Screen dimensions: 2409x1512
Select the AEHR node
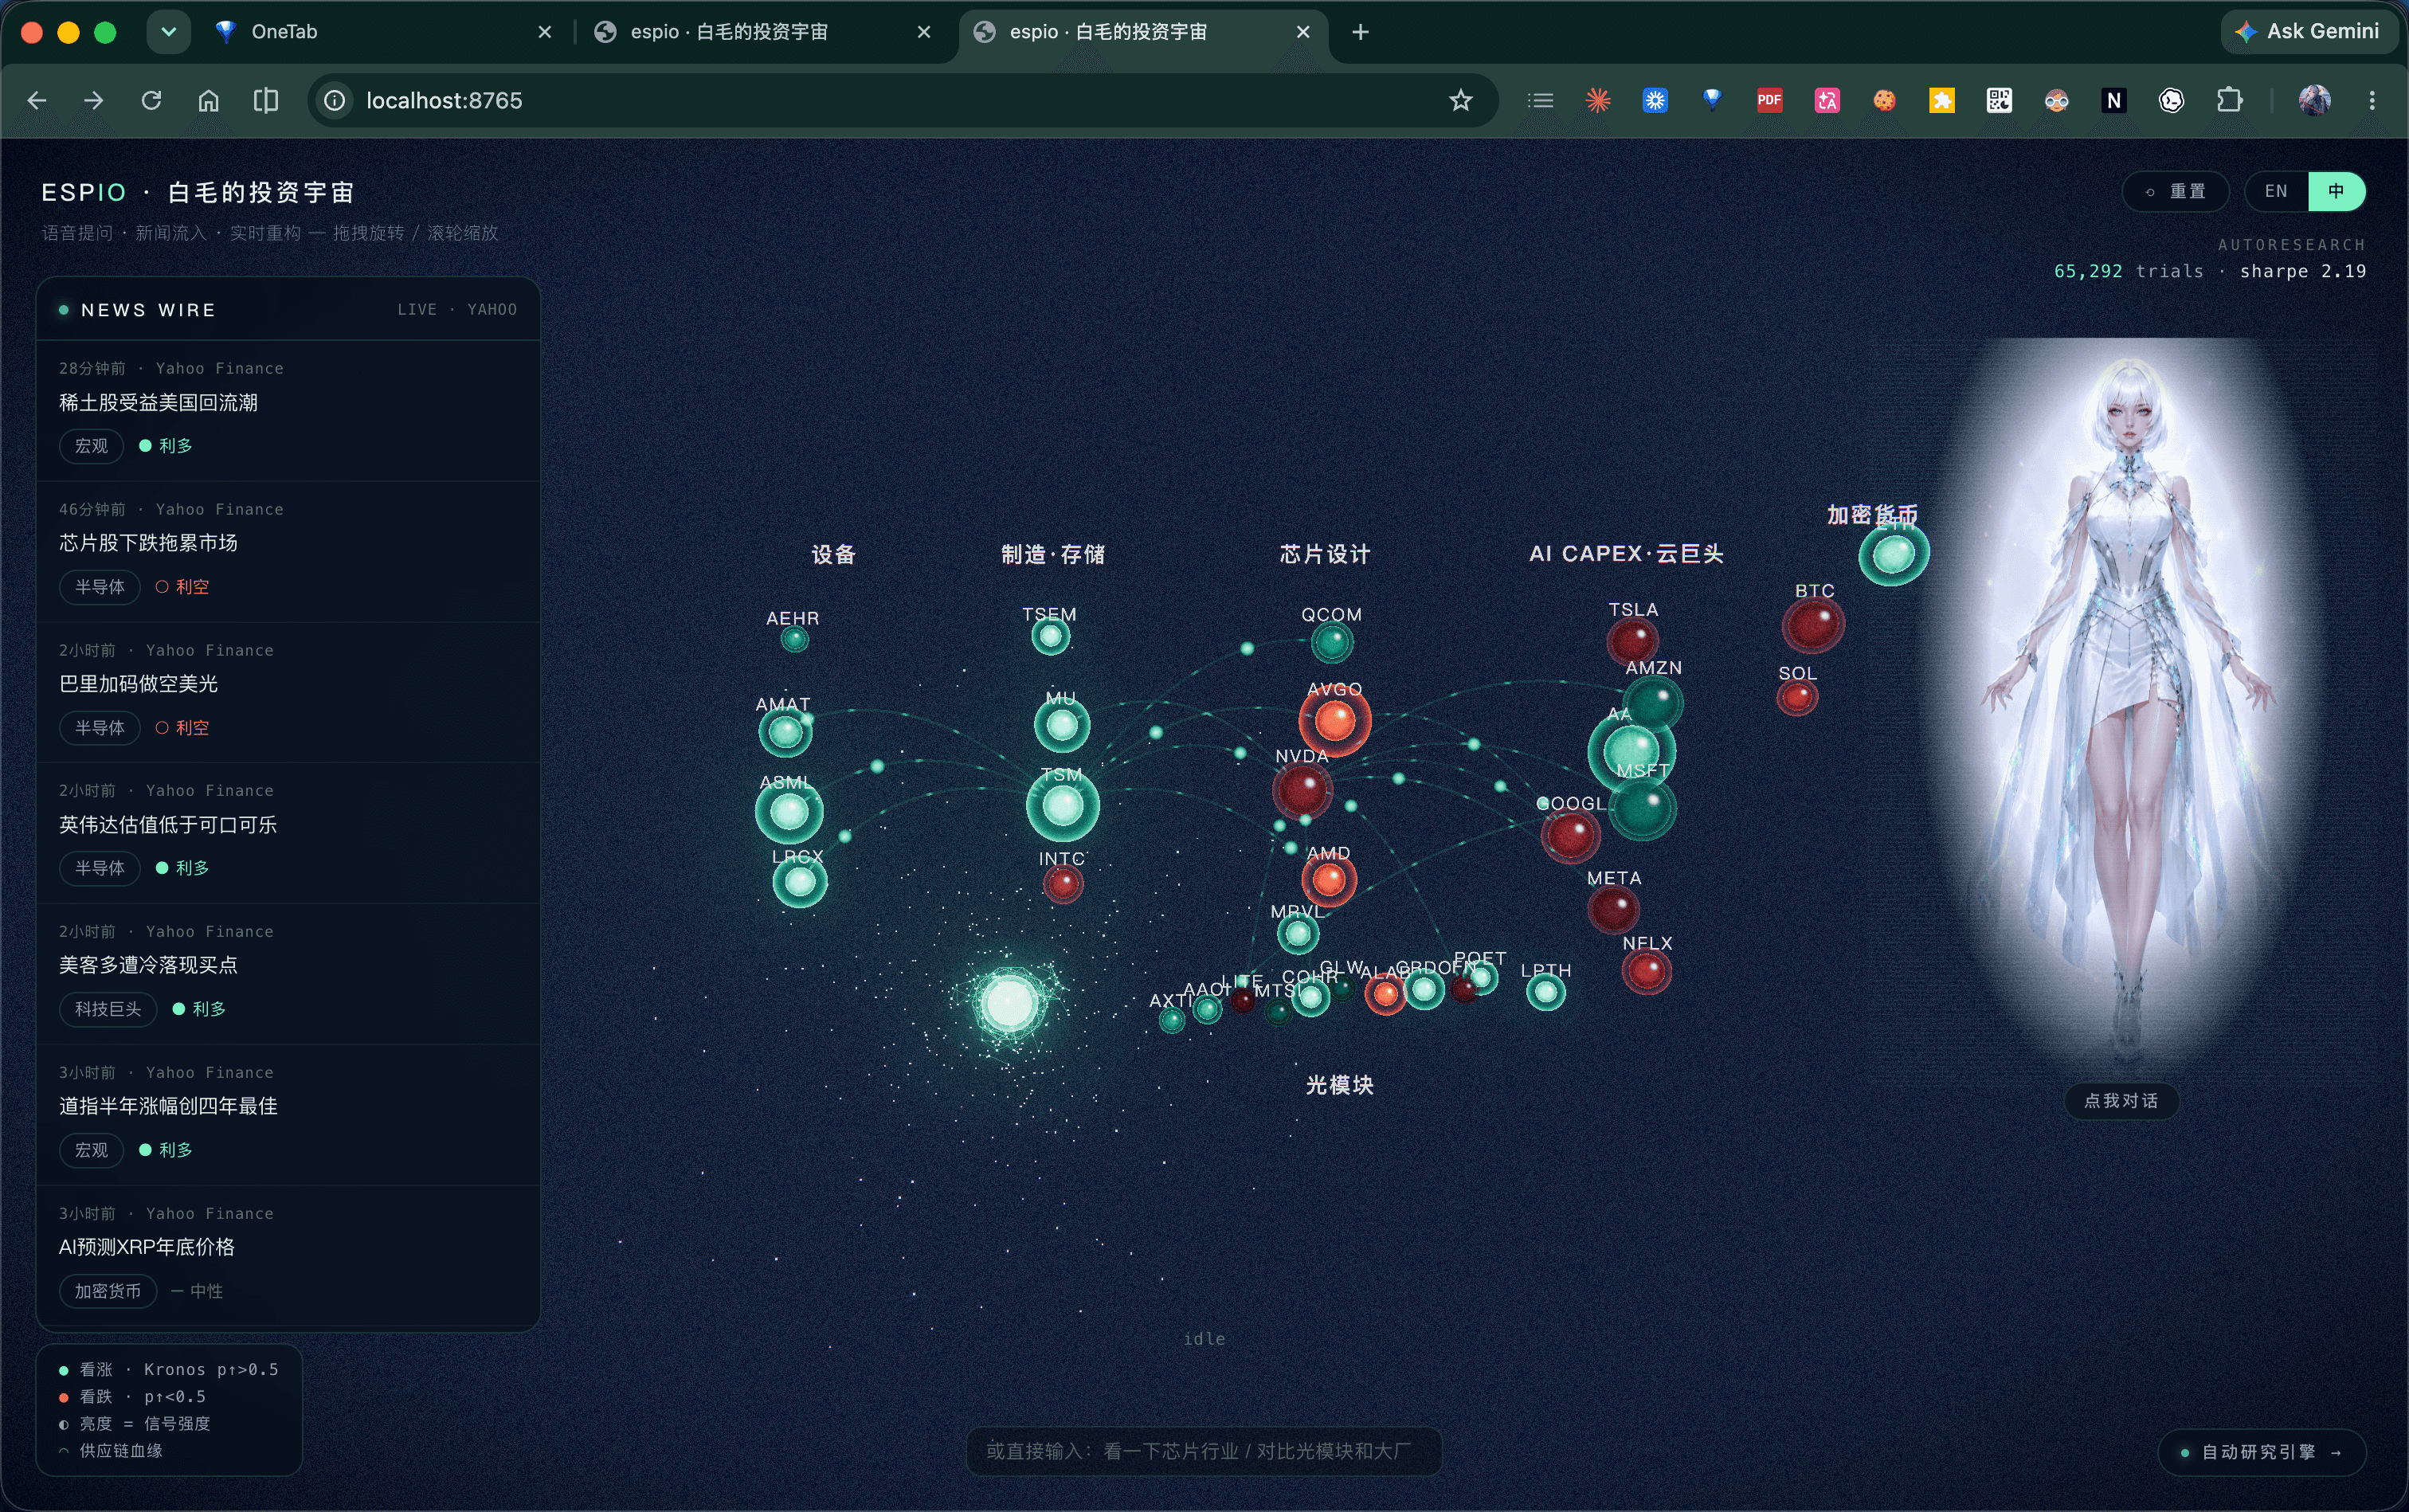pyautogui.click(x=794, y=638)
